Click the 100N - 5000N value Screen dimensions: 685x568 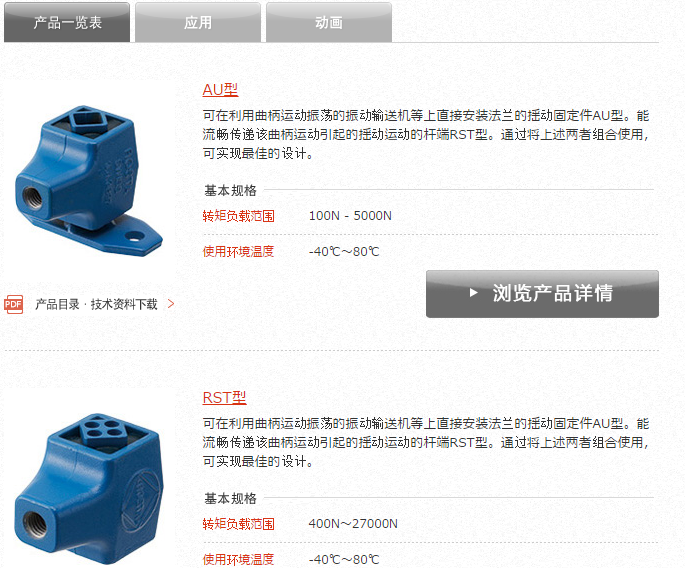pos(350,216)
